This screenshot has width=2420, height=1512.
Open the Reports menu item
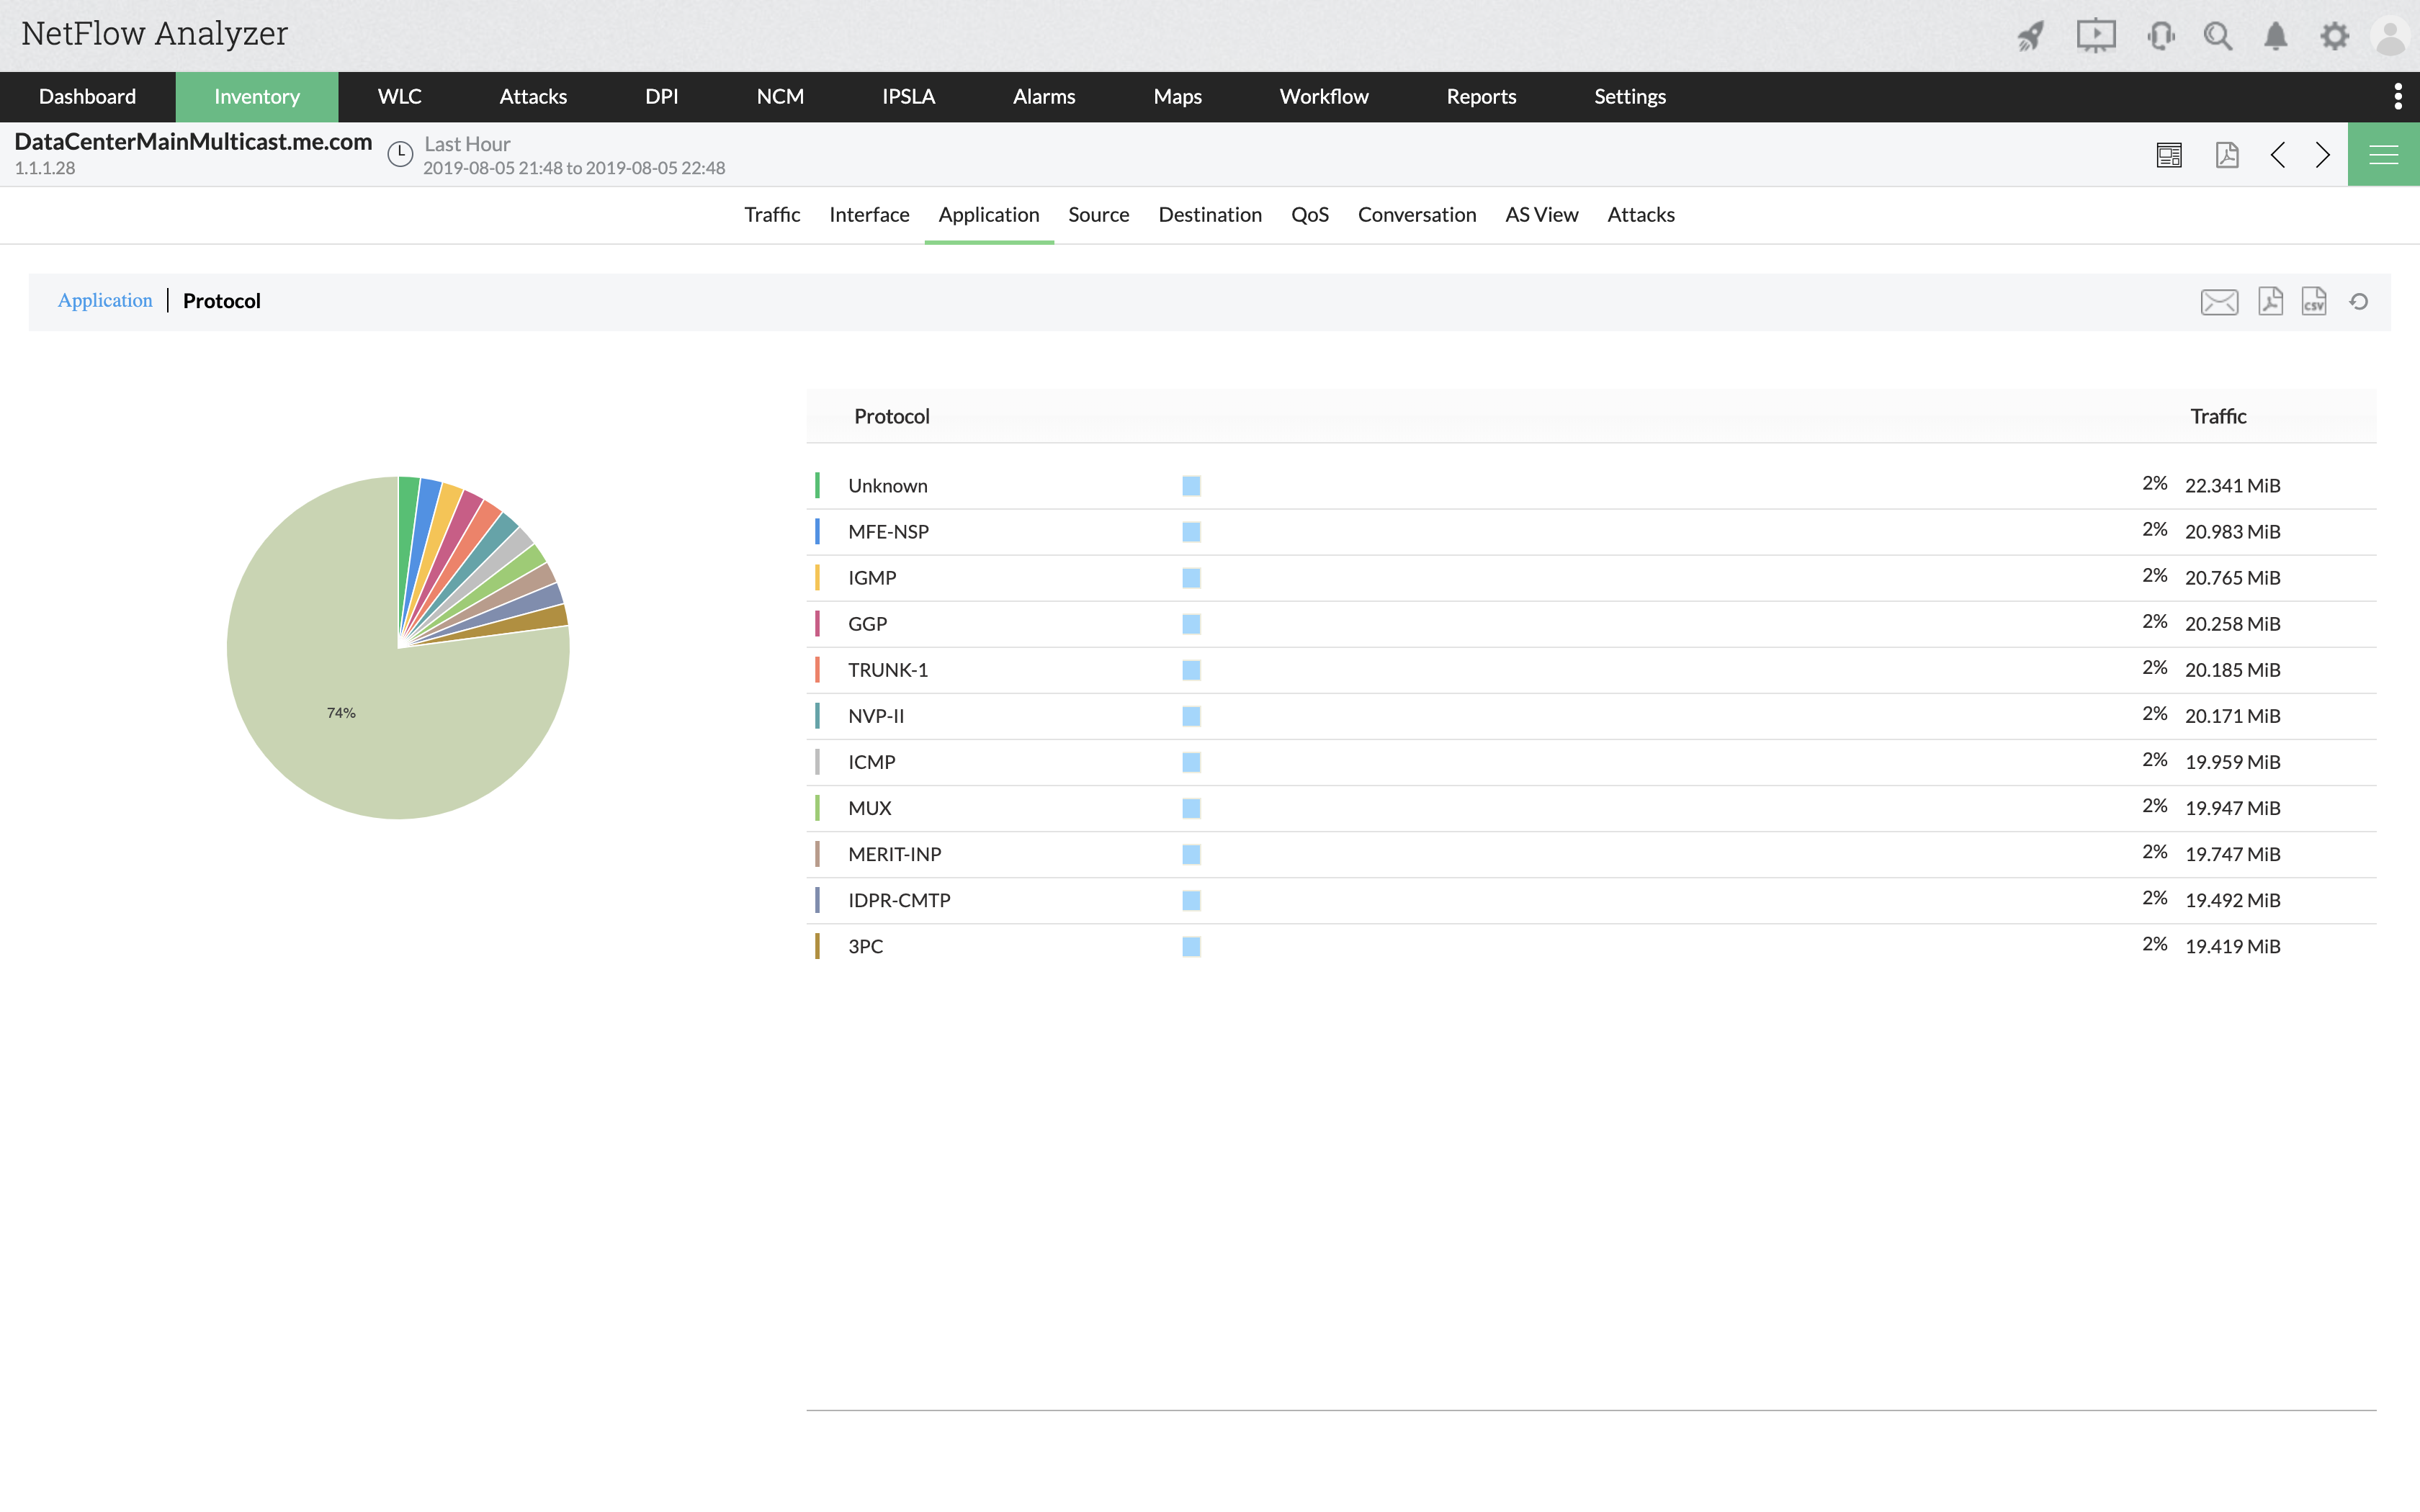1481,97
